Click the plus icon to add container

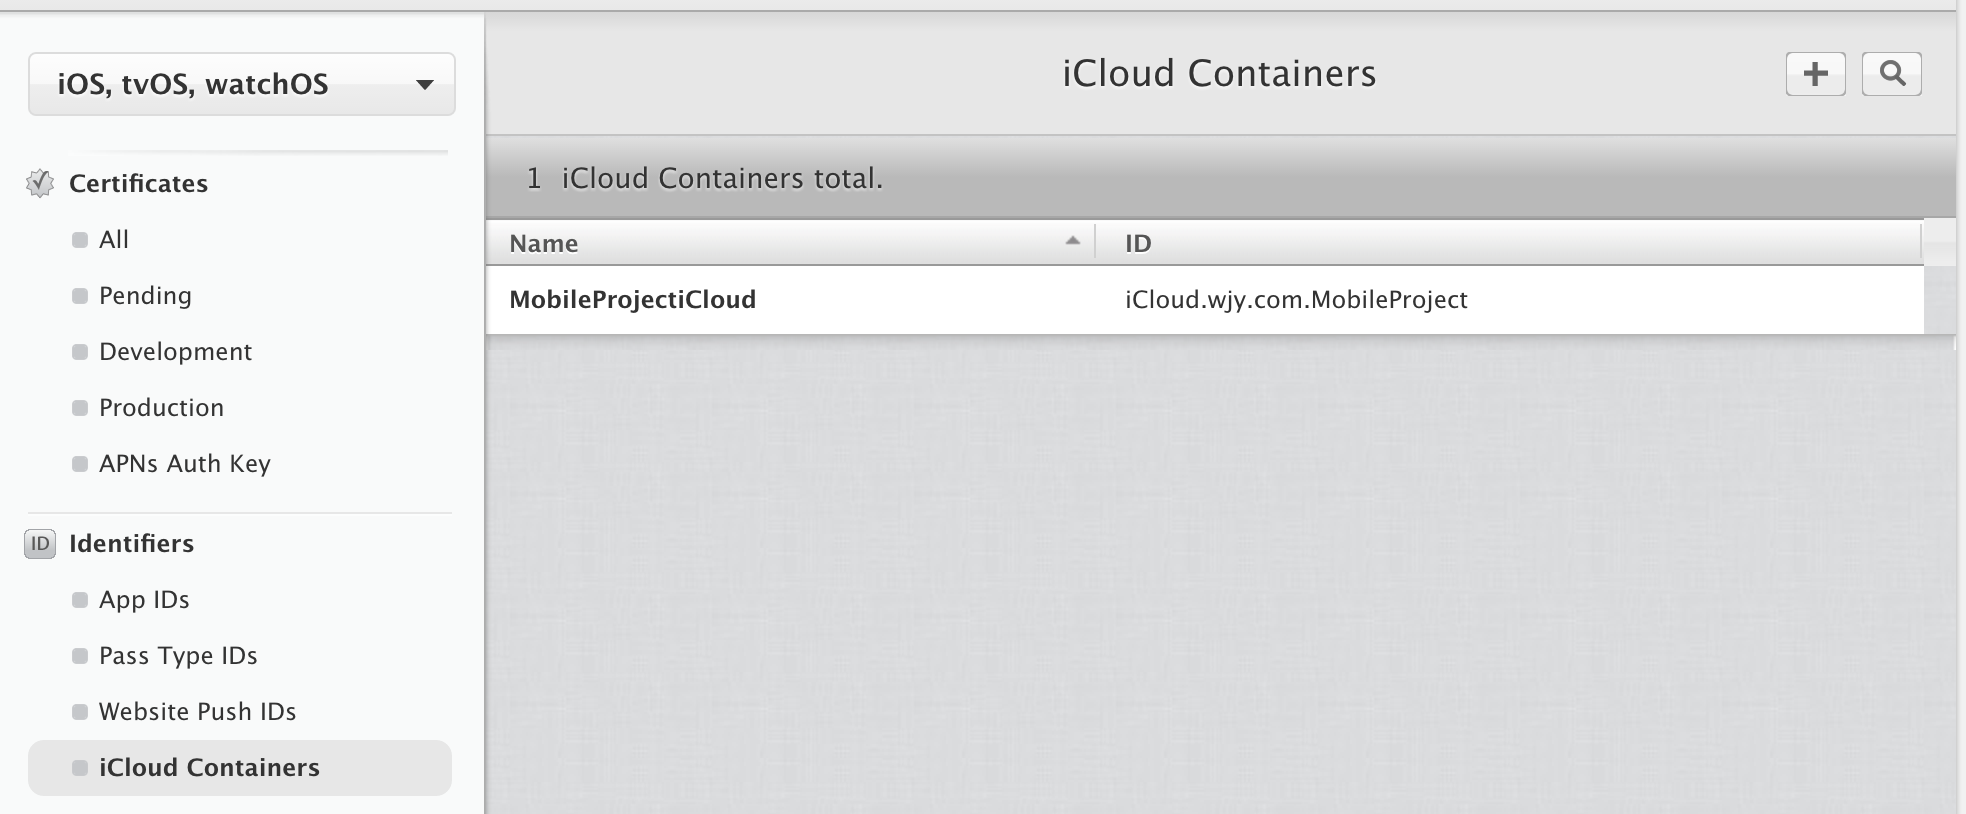point(1815,74)
